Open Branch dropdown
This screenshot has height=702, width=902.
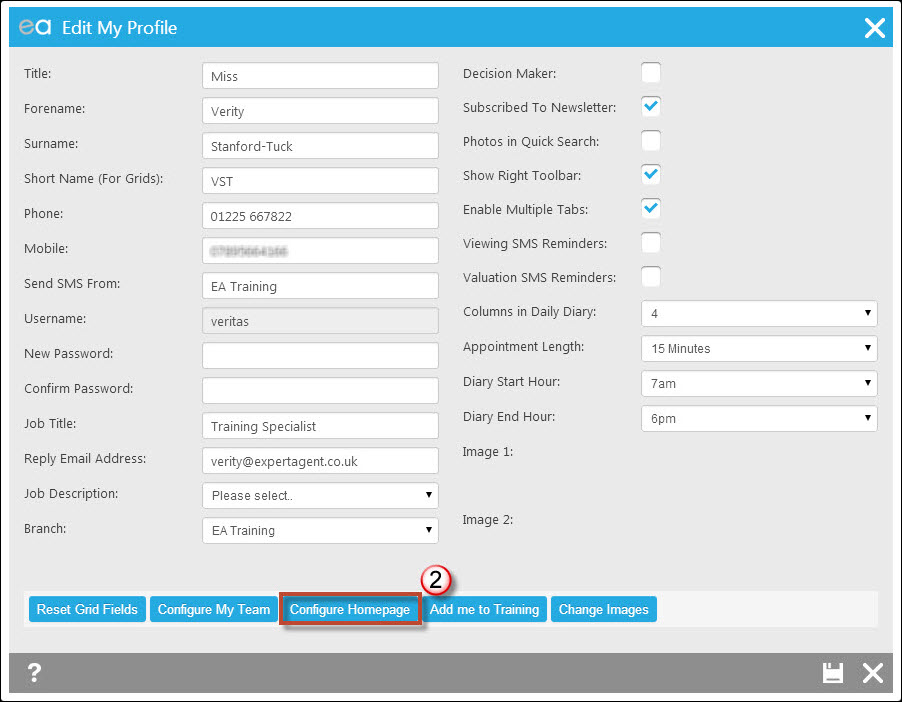(x=320, y=531)
